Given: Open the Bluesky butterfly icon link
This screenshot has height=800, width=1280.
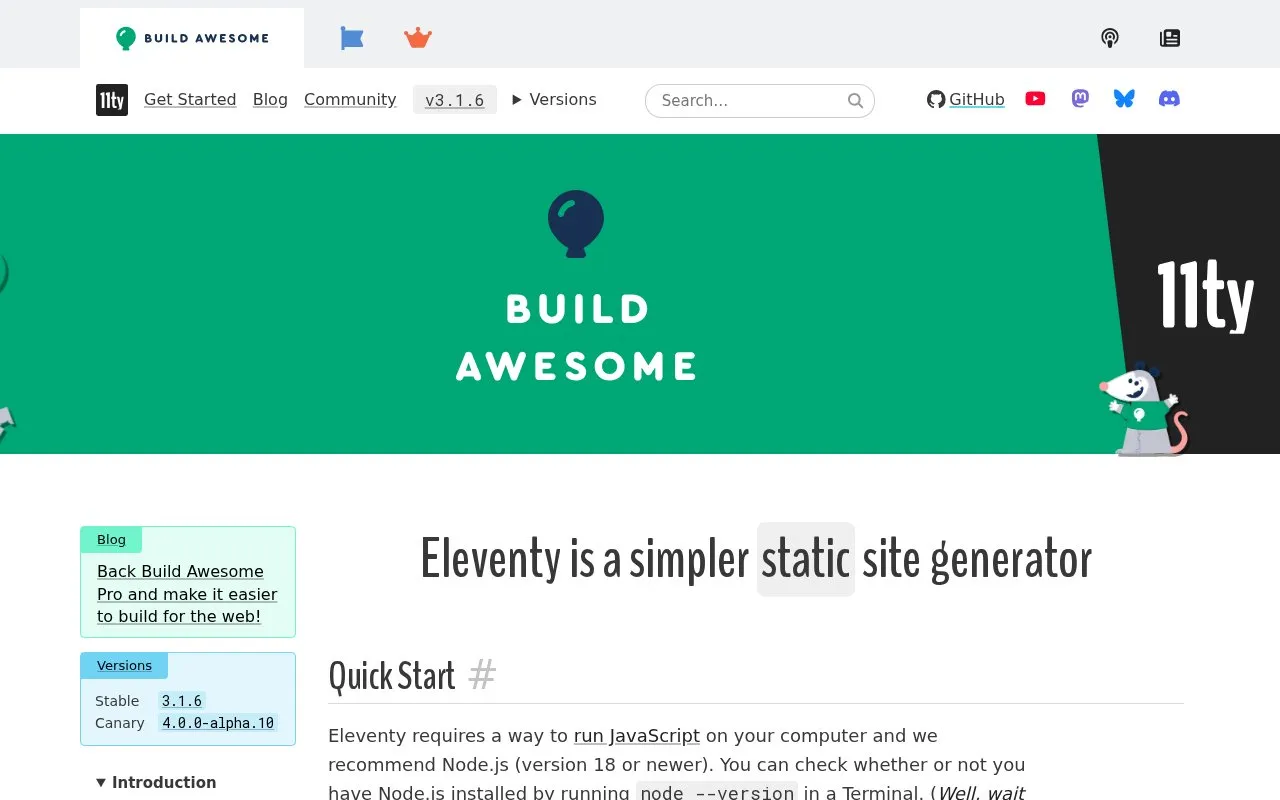Looking at the screenshot, I should (1124, 98).
